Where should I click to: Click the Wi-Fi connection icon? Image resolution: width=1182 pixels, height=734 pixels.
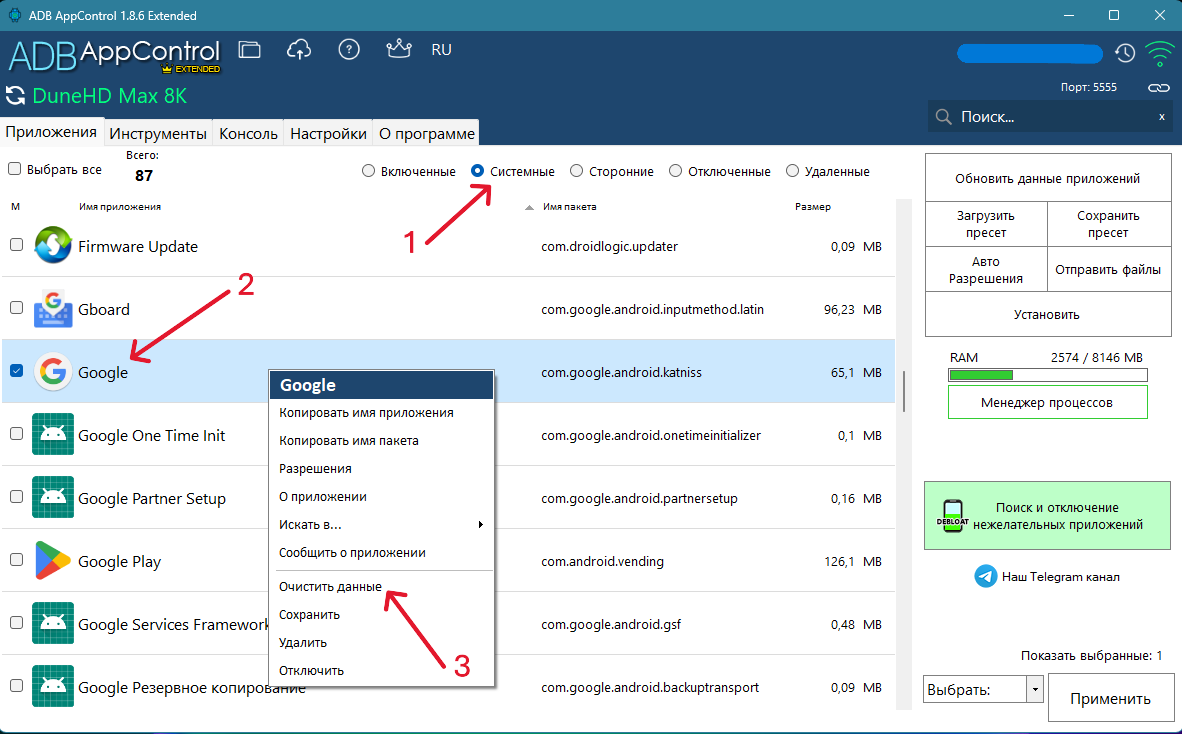pos(1159,54)
